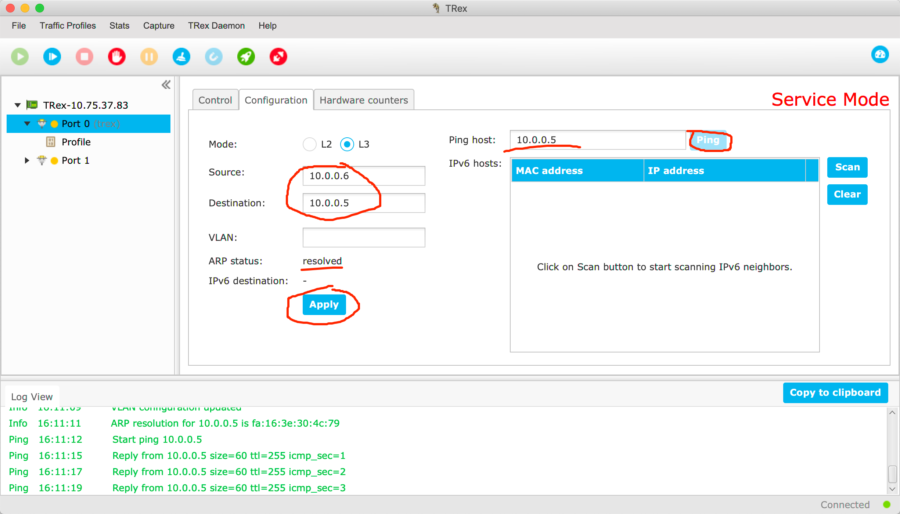Click the Ping button

click(x=708, y=140)
